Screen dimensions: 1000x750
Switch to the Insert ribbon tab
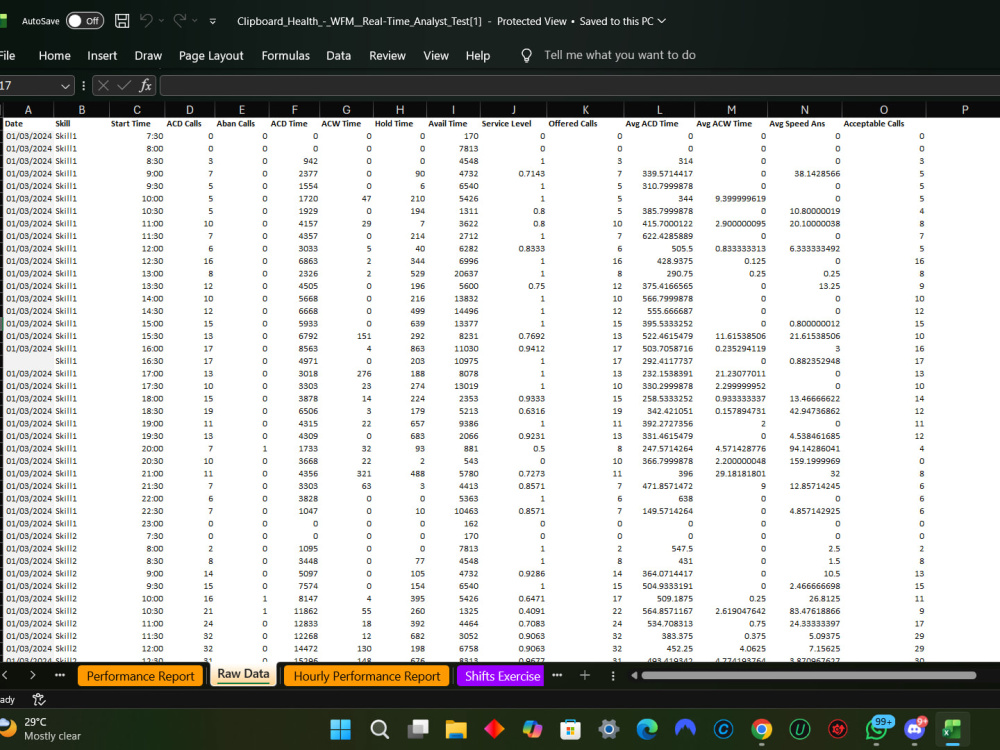pyautogui.click(x=102, y=55)
